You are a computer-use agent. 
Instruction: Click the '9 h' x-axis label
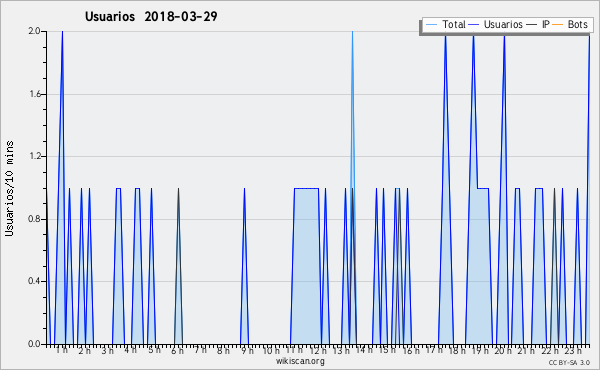(x=247, y=350)
